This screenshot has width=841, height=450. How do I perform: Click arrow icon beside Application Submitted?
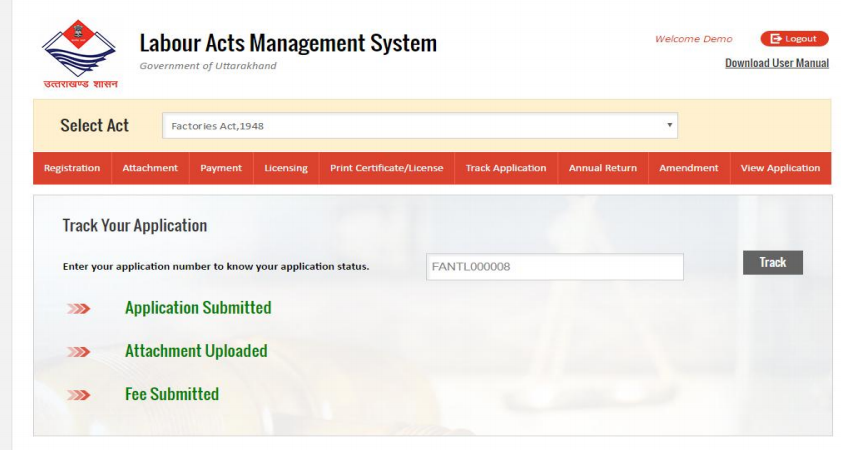pos(78,309)
